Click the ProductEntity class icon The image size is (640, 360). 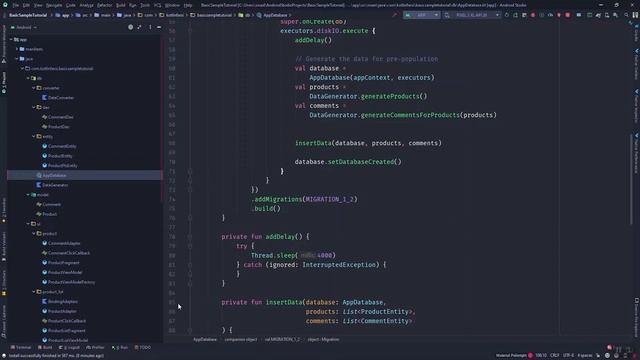click(44, 156)
